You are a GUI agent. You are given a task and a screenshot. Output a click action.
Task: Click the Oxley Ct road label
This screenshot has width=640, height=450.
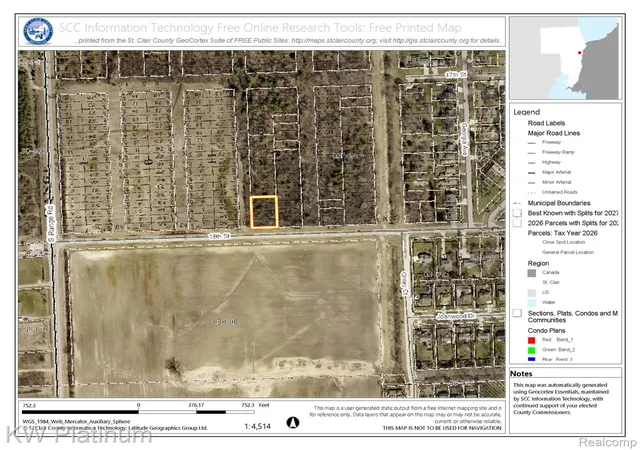404,283
